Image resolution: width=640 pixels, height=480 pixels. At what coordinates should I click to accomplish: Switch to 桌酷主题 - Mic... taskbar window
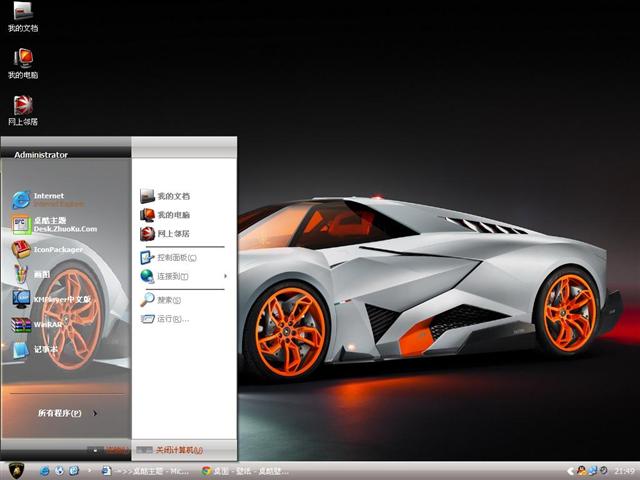point(146,471)
